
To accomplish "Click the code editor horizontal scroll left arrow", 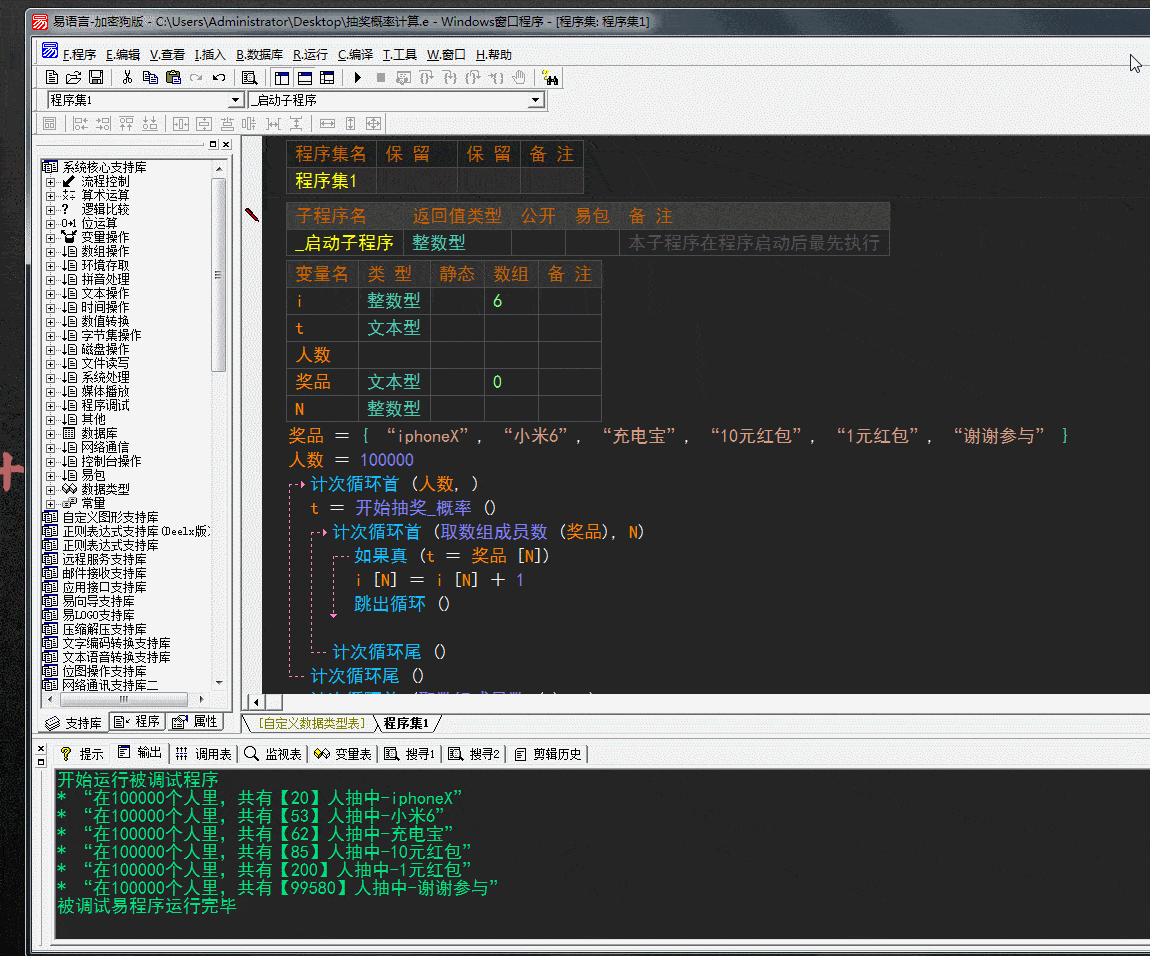I will (x=255, y=702).
